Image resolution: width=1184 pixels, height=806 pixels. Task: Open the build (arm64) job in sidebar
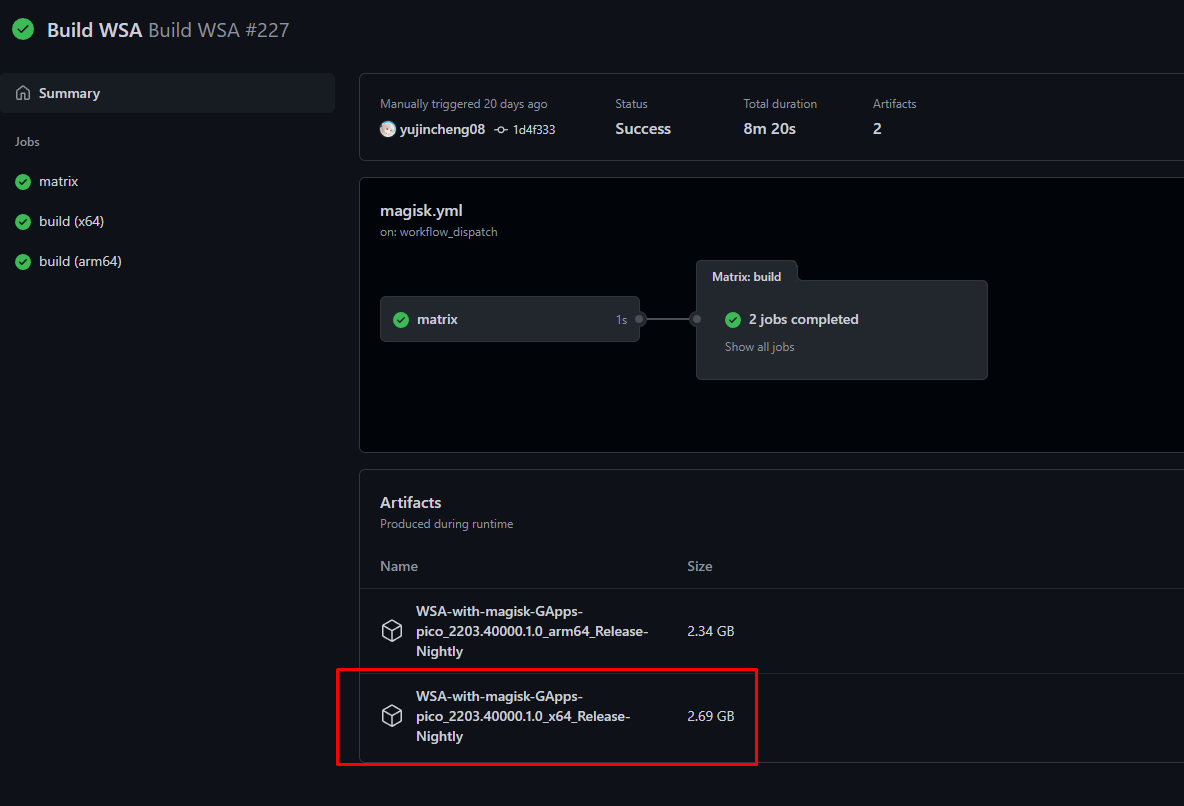tap(80, 262)
